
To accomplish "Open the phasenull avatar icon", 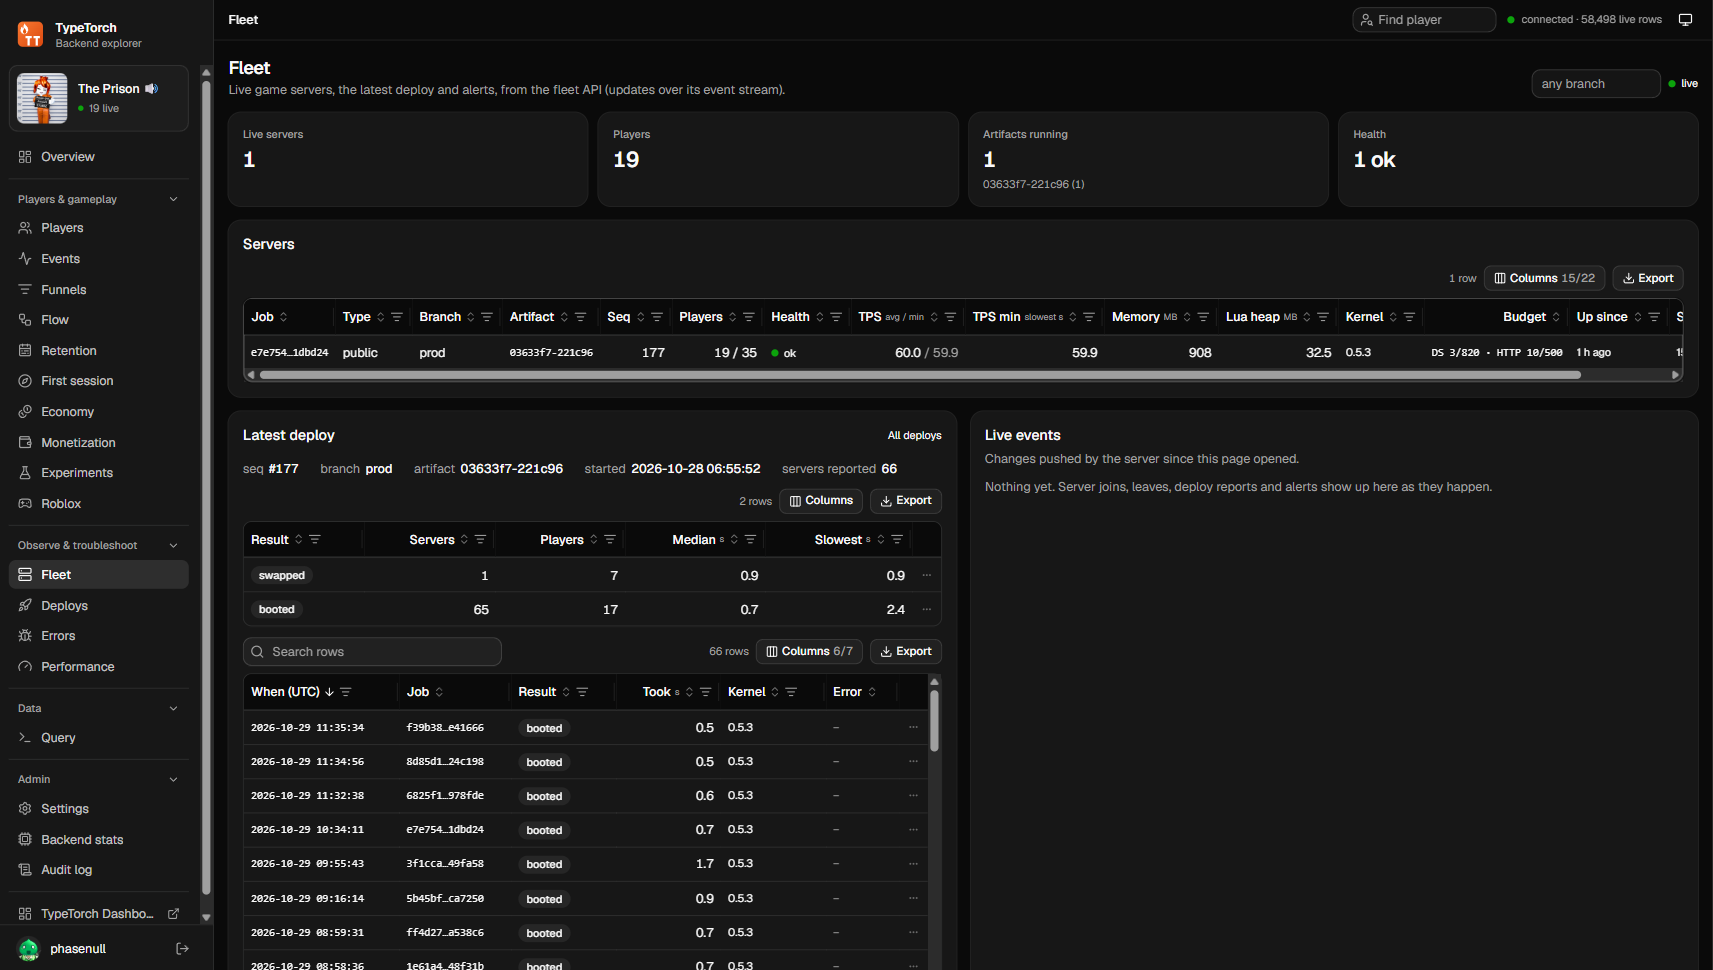I will point(29,949).
